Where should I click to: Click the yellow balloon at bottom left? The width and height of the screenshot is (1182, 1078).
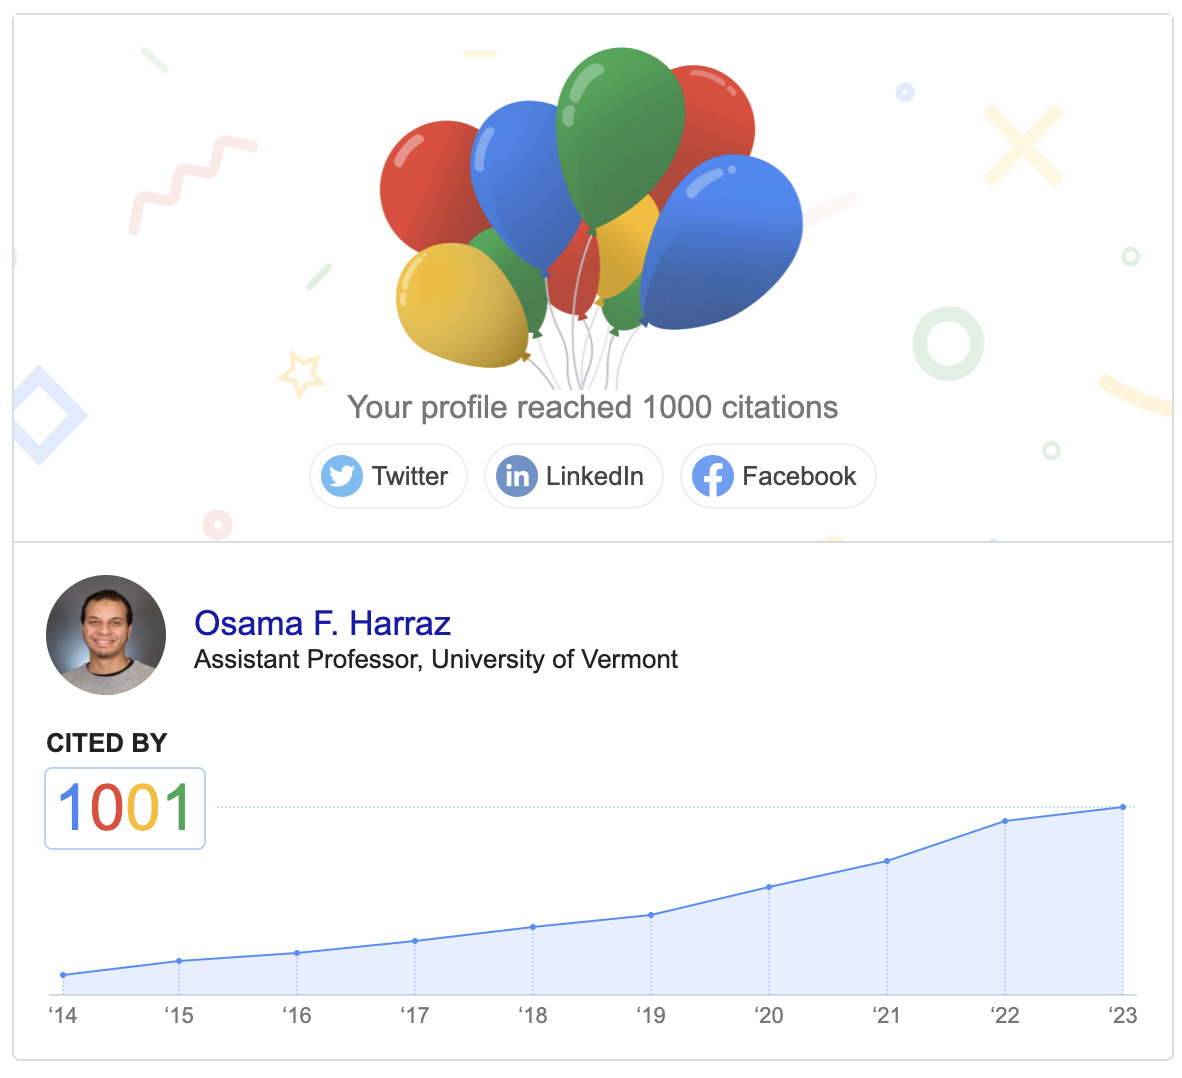coord(461,305)
